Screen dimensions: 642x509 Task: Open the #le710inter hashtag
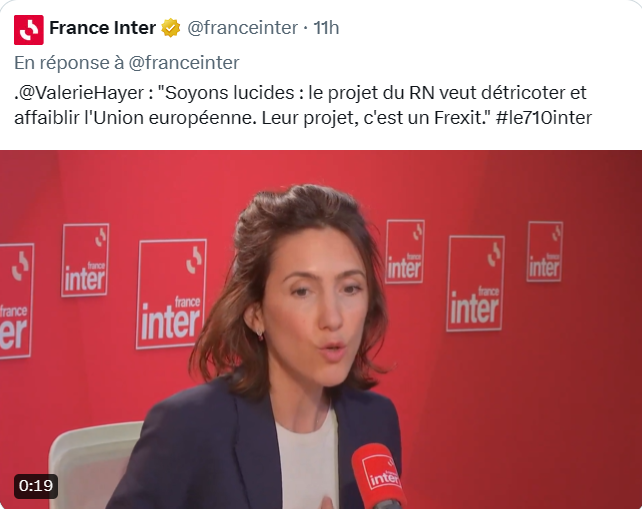click(x=544, y=118)
